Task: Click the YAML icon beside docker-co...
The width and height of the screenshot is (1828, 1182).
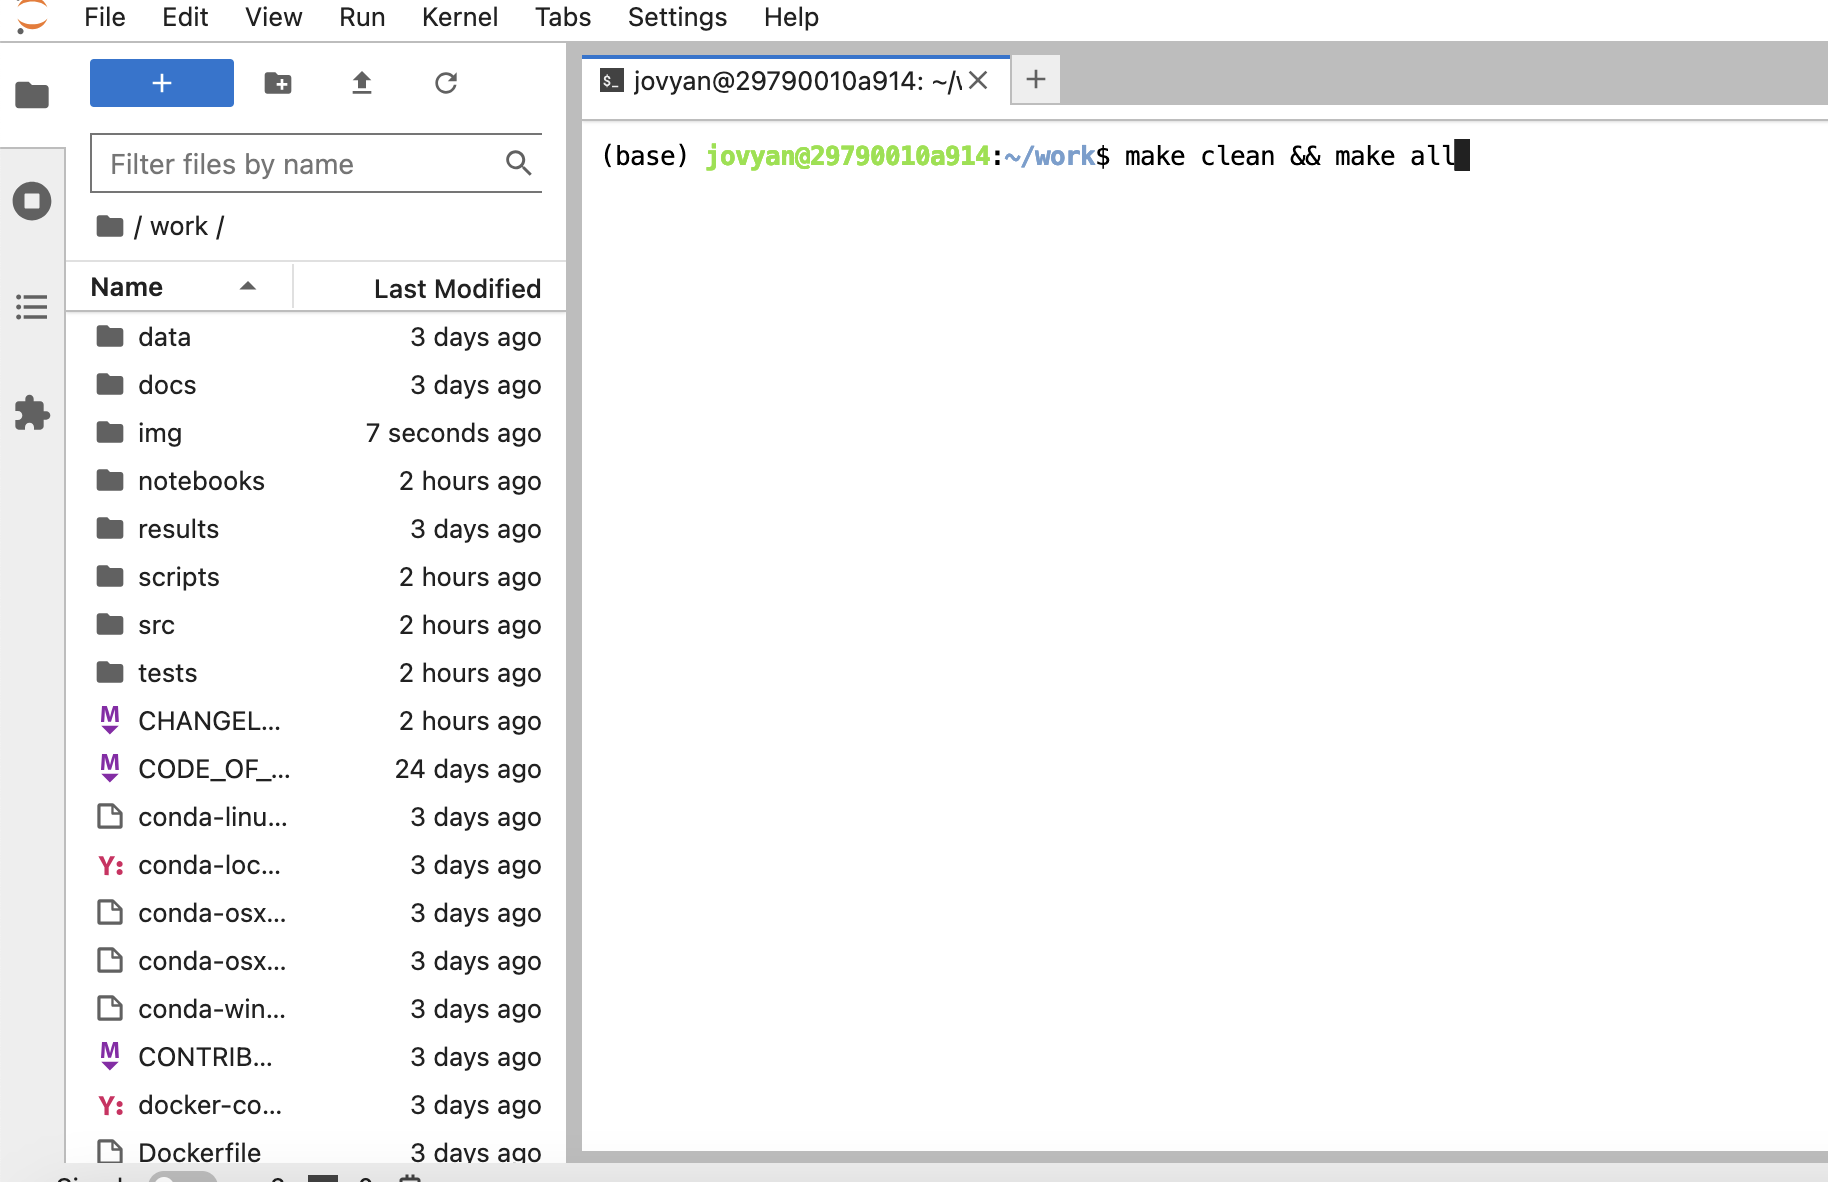Action: [x=111, y=1105]
